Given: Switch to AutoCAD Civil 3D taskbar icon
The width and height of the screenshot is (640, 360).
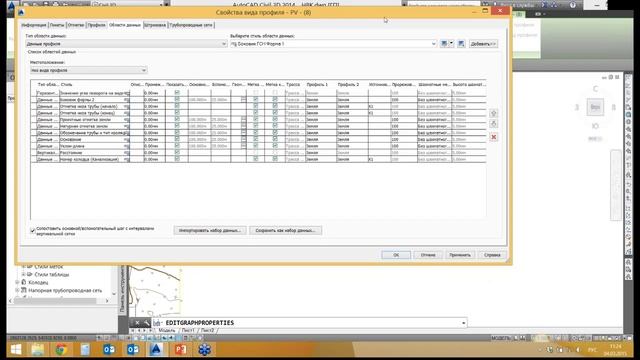Looking at the screenshot, I should [x=156, y=349].
